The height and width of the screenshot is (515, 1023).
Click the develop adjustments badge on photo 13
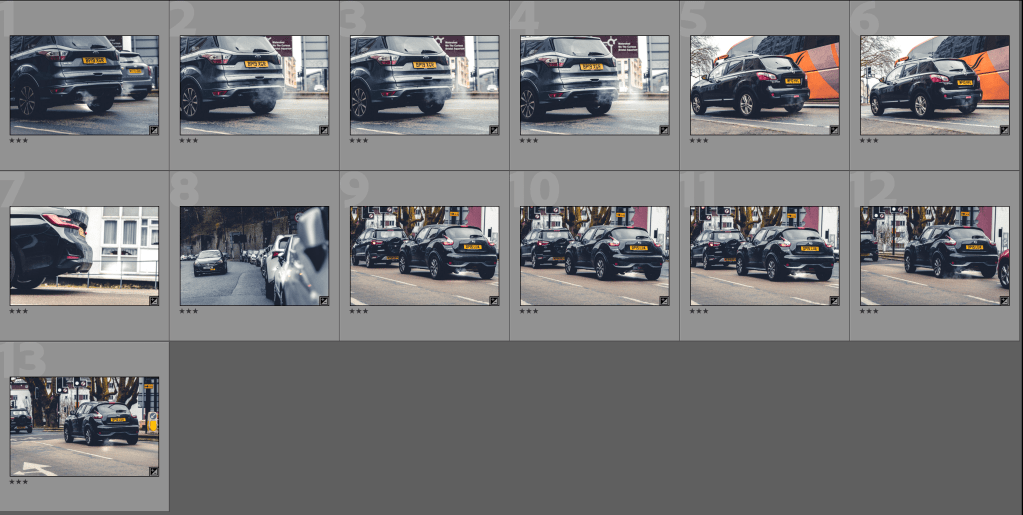click(x=154, y=471)
